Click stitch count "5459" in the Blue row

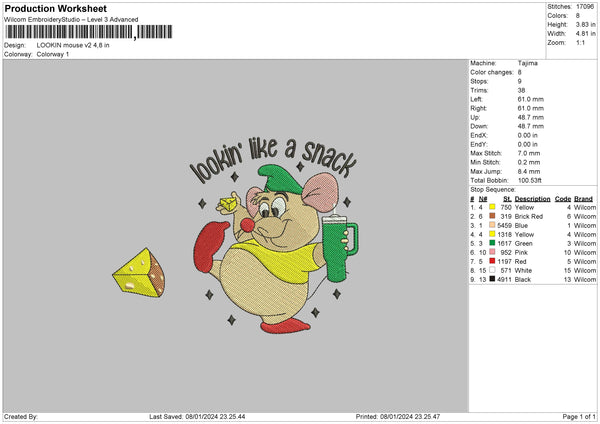[x=504, y=225]
